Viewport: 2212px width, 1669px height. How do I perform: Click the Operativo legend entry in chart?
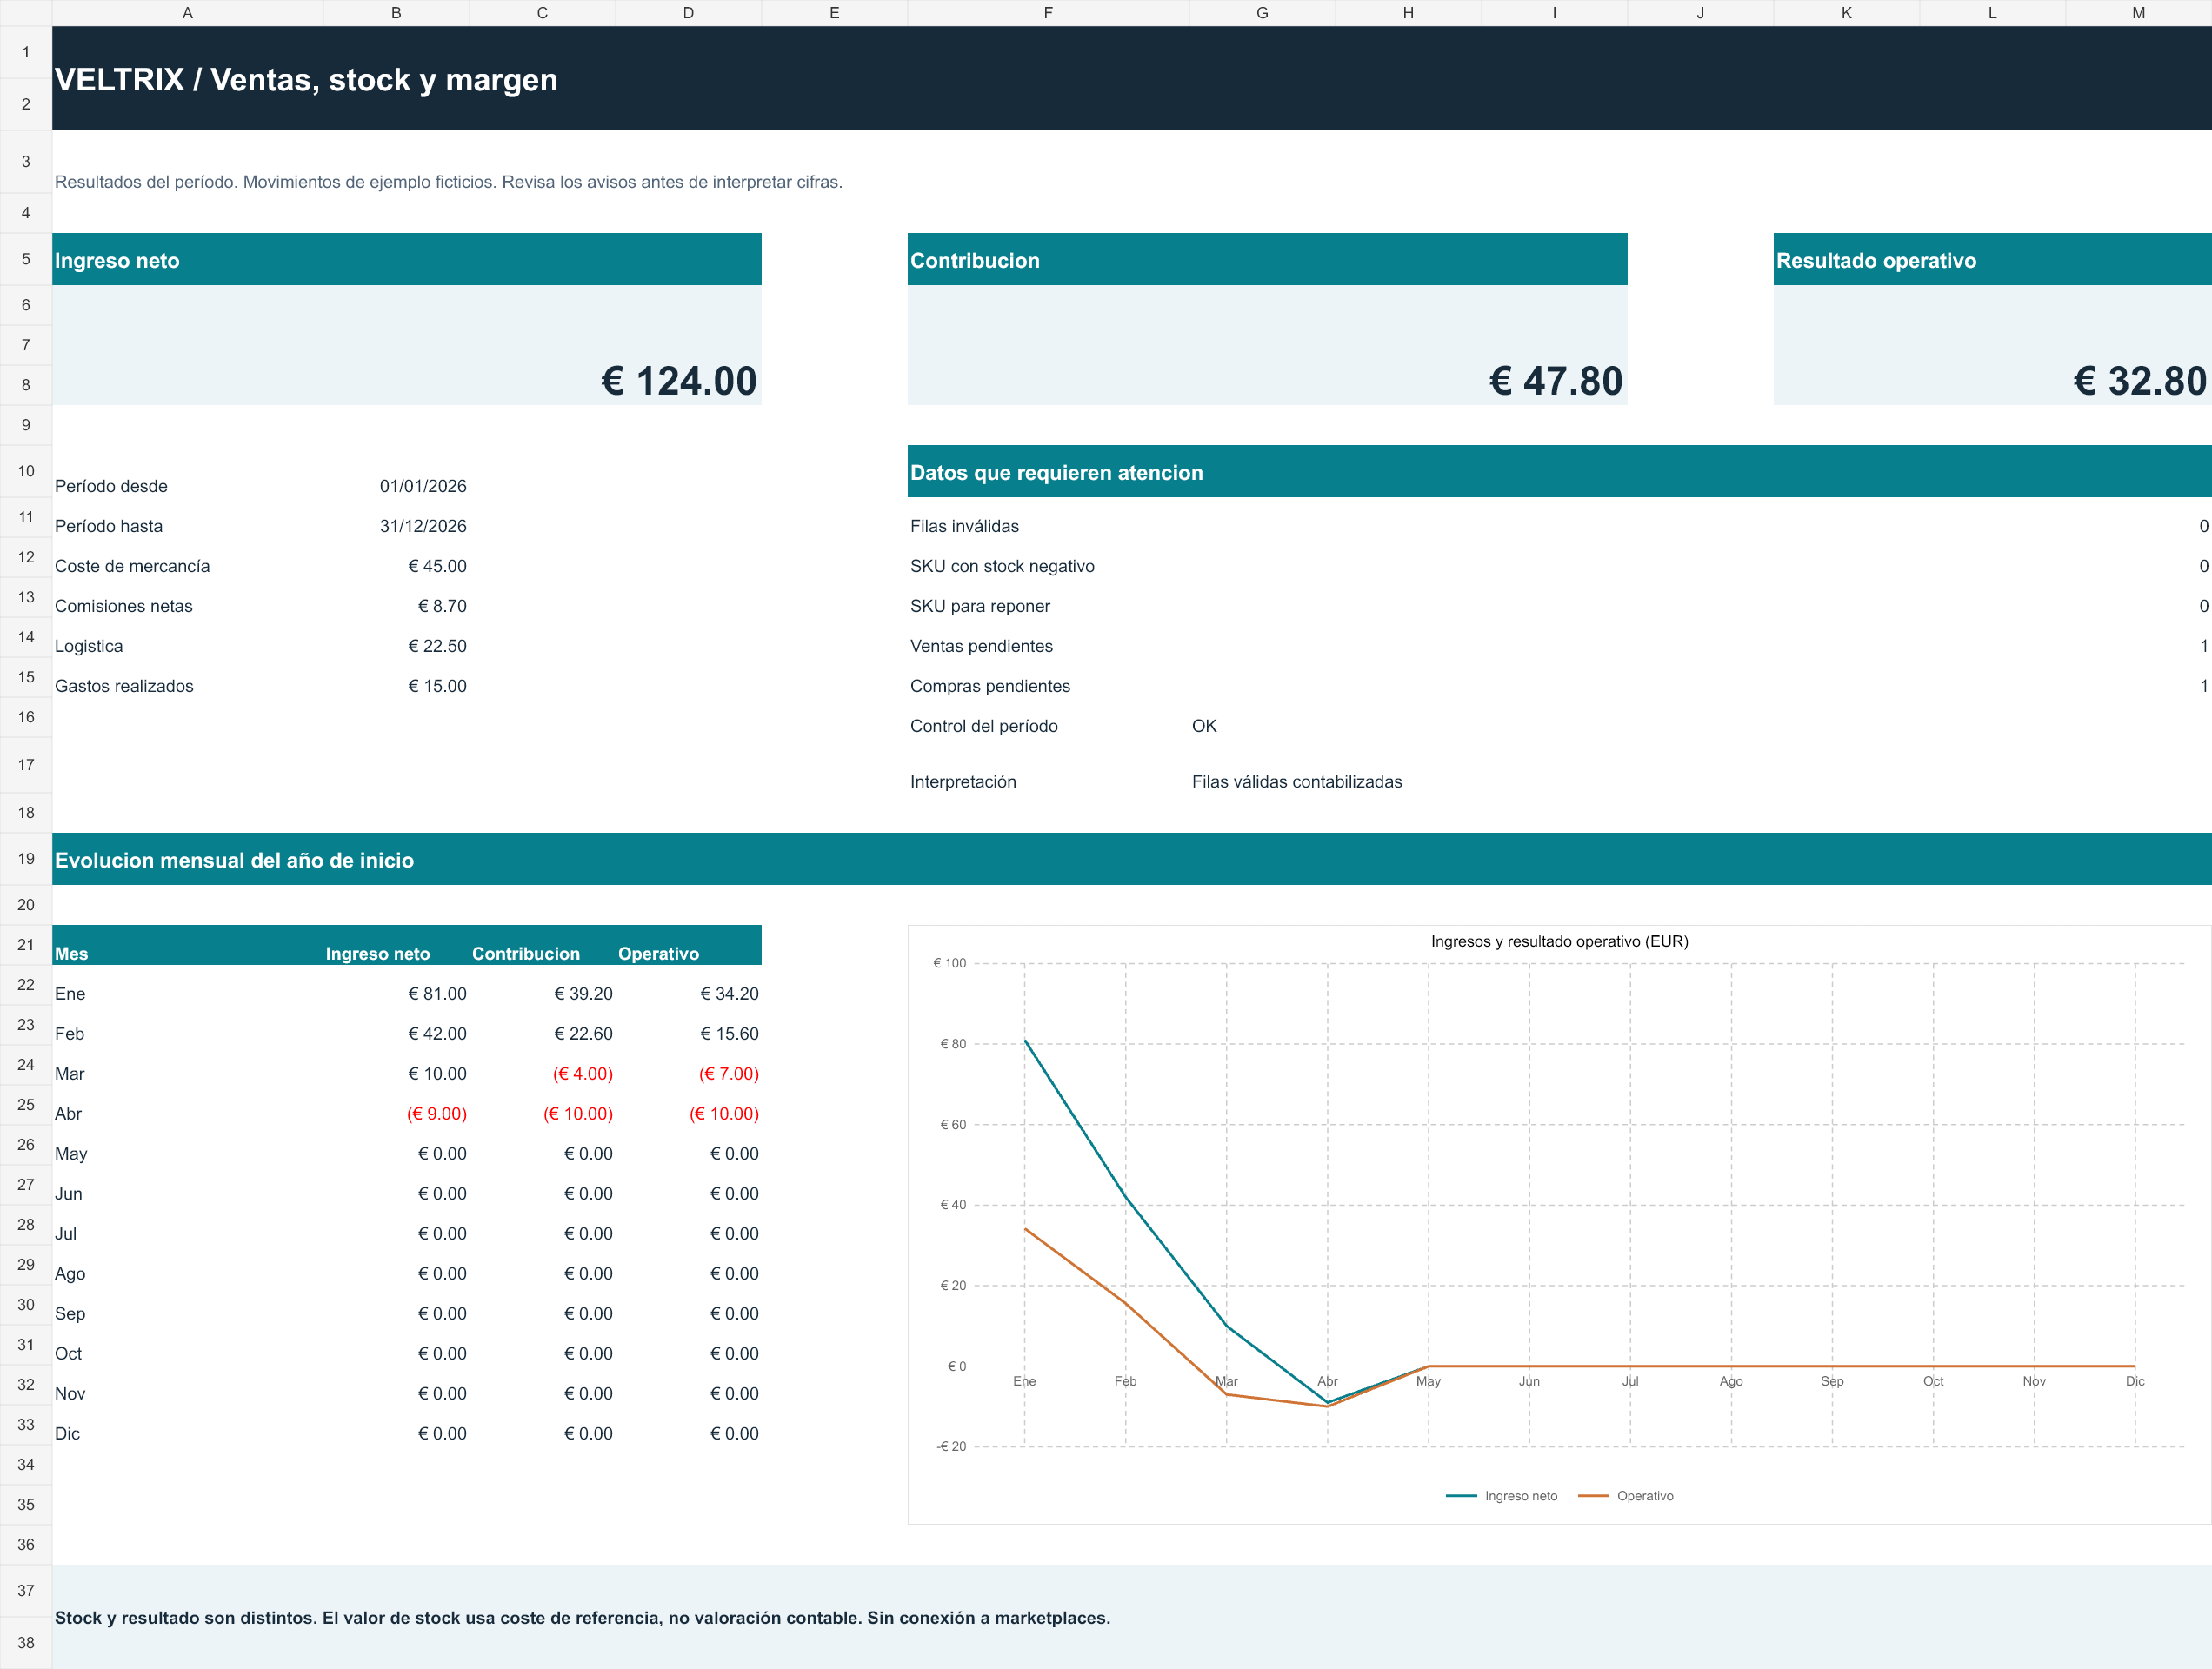pyautogui.click(x=1626, y=1496)
